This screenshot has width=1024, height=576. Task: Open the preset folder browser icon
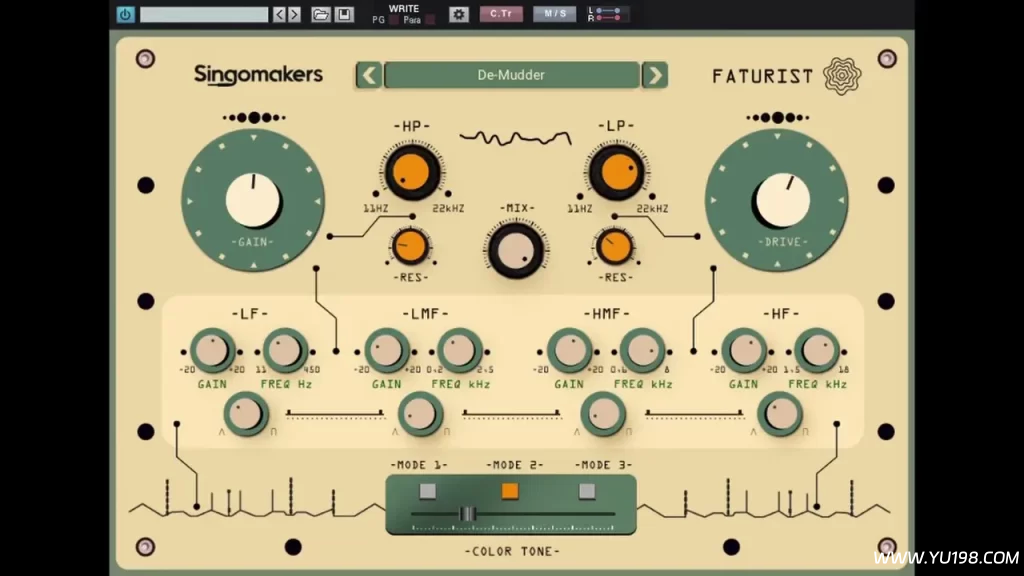point(320,14)
